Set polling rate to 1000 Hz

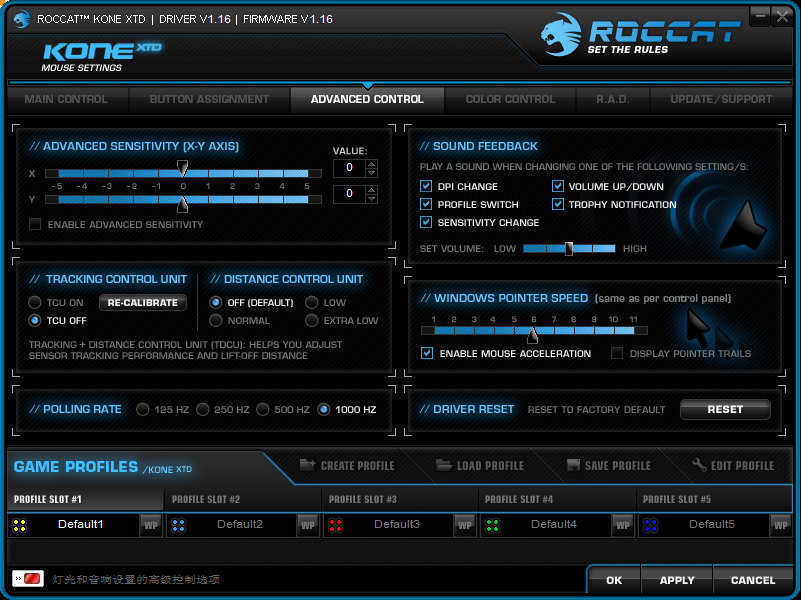(324, 410)
